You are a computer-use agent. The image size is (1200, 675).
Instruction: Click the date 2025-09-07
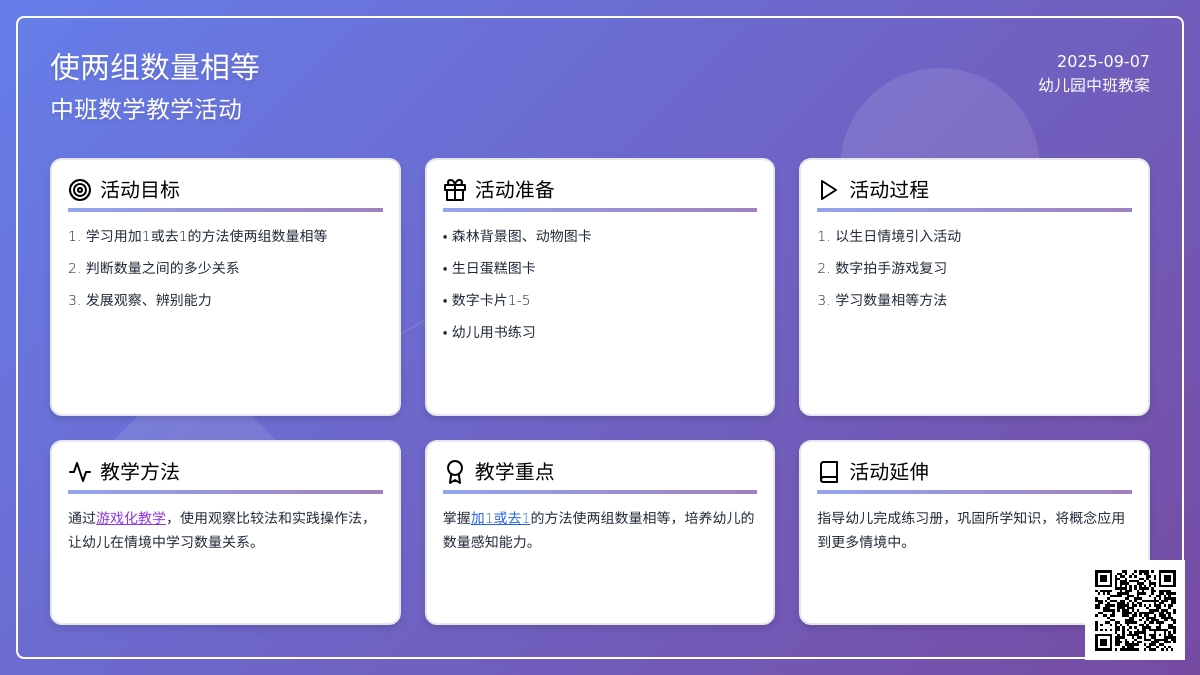click(x=1103, y=61)
